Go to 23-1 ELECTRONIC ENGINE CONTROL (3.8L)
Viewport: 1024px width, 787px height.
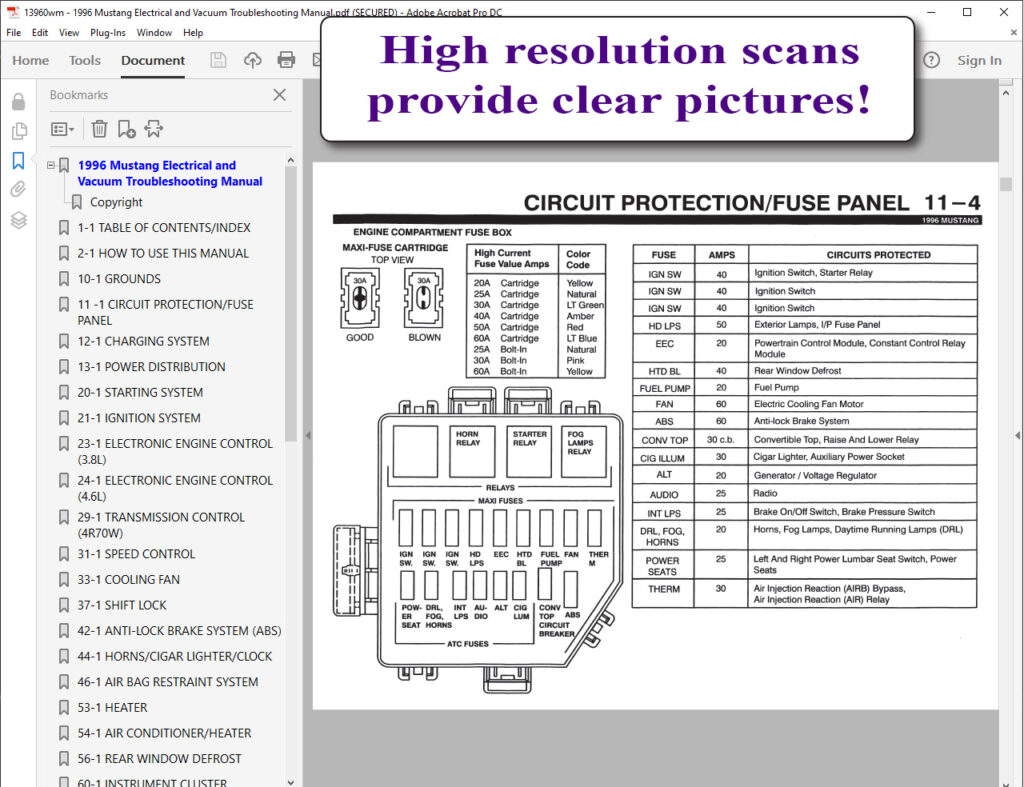tap(174, 451)
